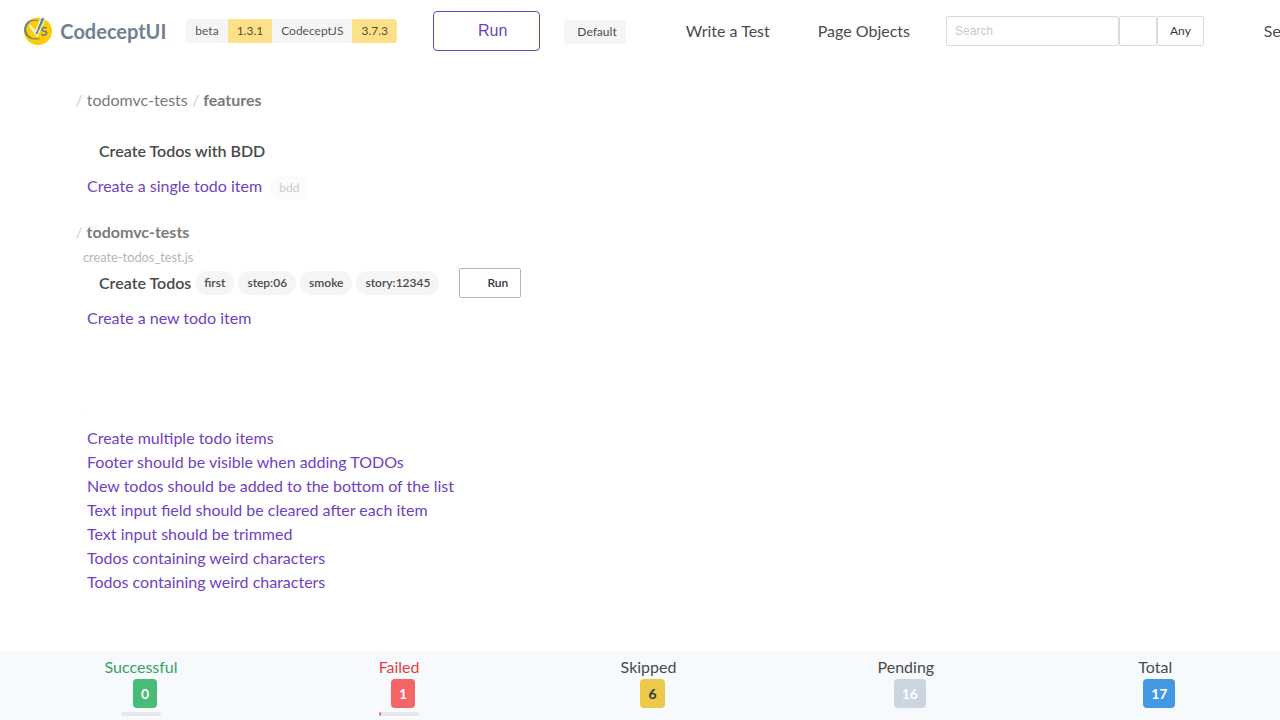Open the Write a Test page
Viewport: 1280px width, 720px height.
(x=727, y=31)
